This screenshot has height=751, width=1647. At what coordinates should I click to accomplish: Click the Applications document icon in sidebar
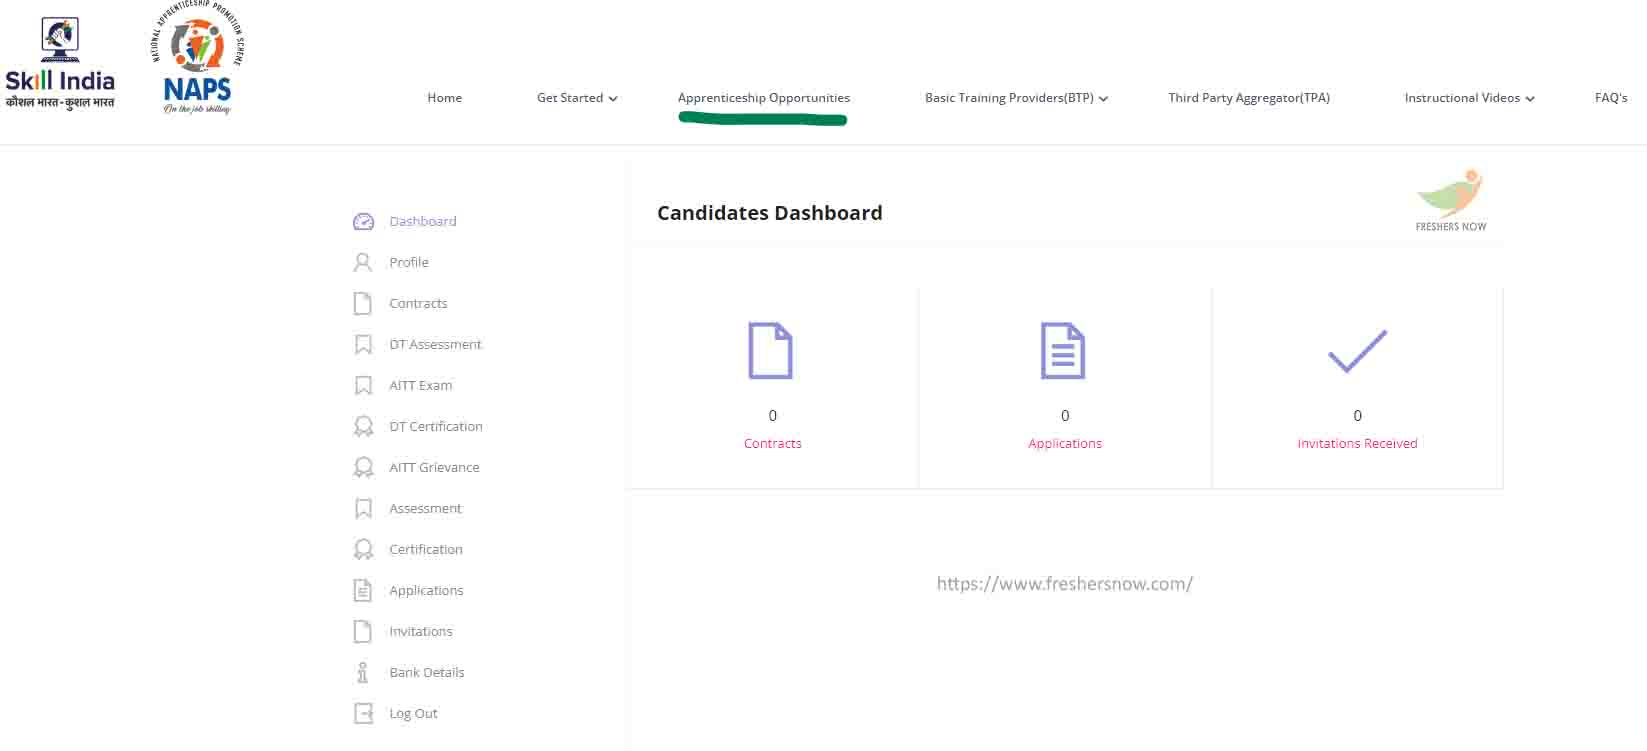[363, 591]
